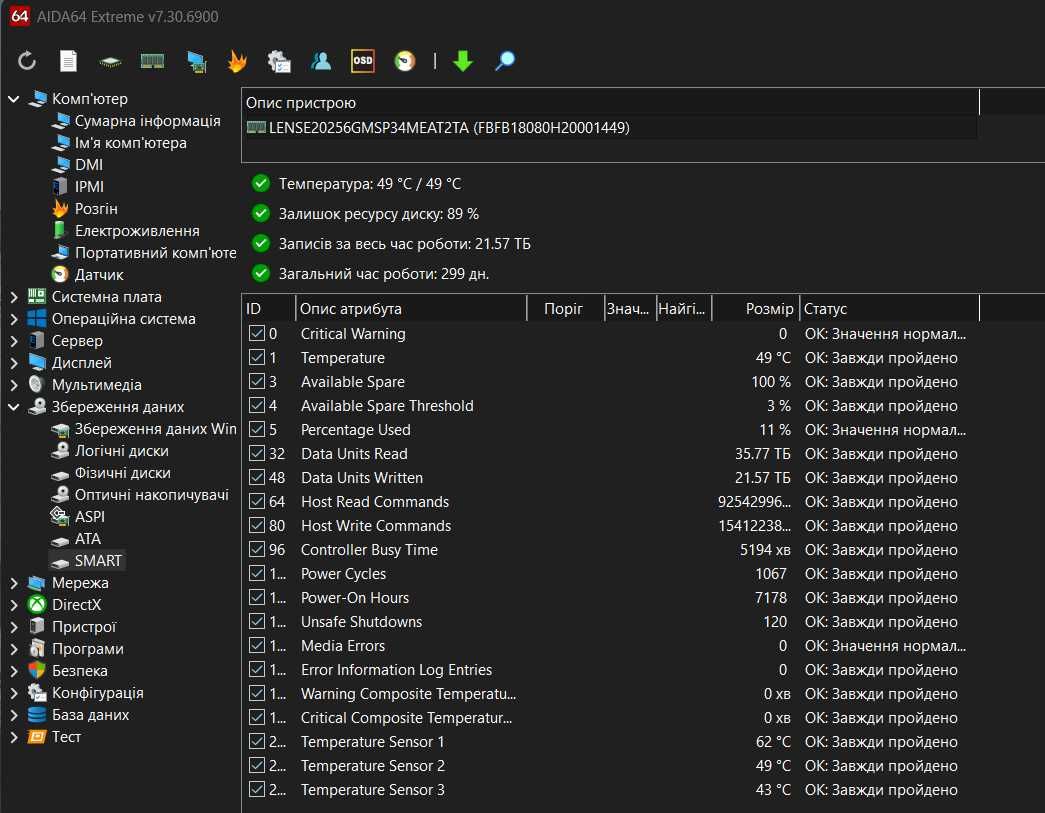Click the Поріг column header
1045x813 pixels.
[x=565, y=309]
